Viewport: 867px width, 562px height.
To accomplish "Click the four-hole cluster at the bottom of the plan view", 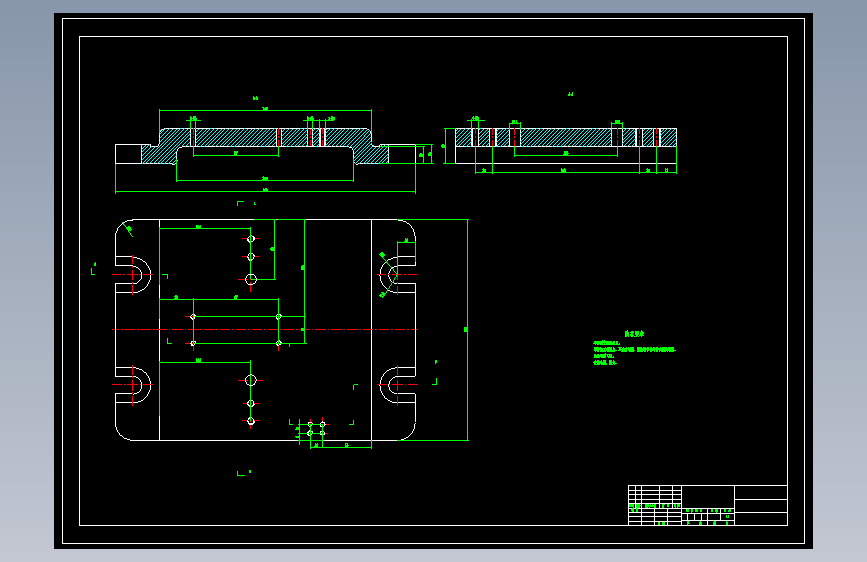I will click(x=316, y=429).
